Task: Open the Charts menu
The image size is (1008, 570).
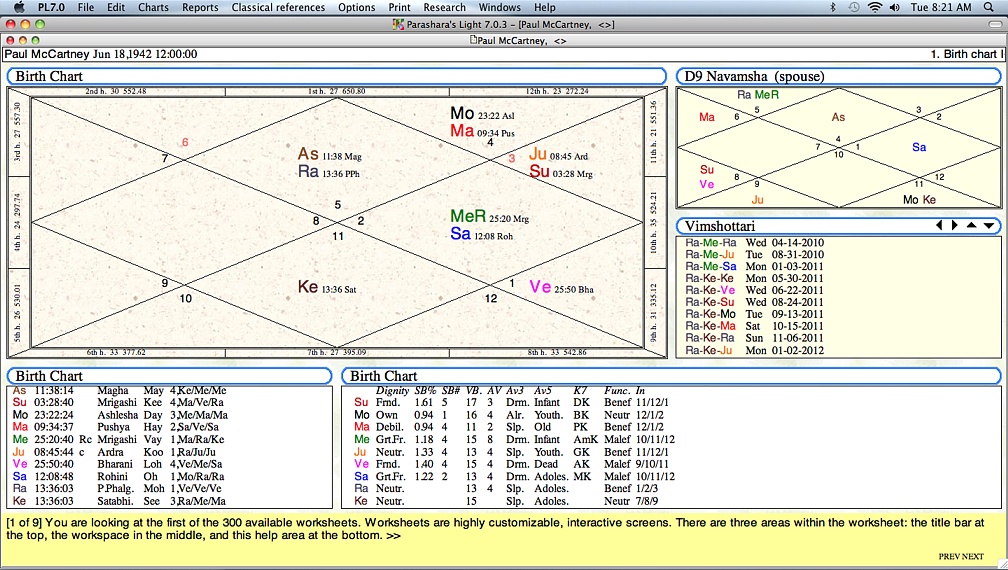Action: tap(153, 7)
